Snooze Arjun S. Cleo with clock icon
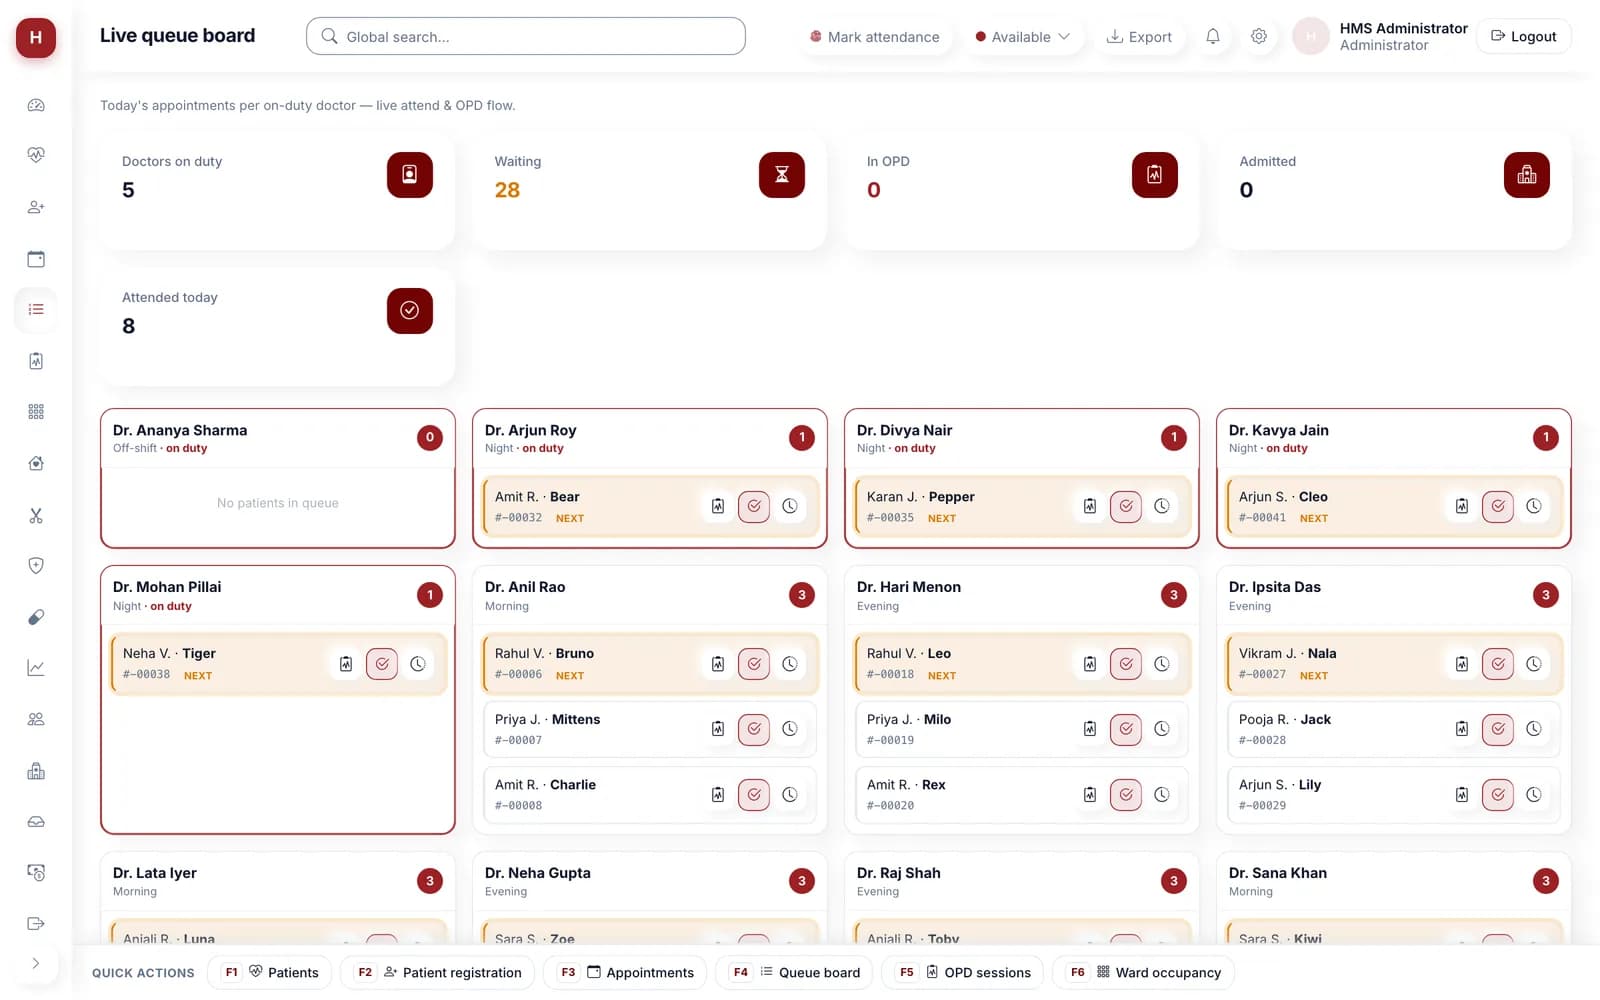Image resolution: width=1600 pixels, height=1000 pixels. tap(1534, 506)
